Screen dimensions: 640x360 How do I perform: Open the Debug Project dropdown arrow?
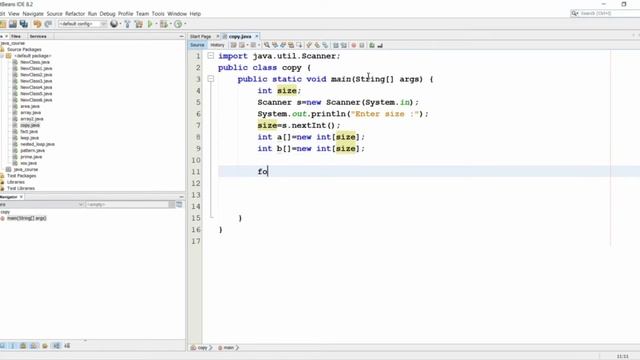tap(171, 24)
